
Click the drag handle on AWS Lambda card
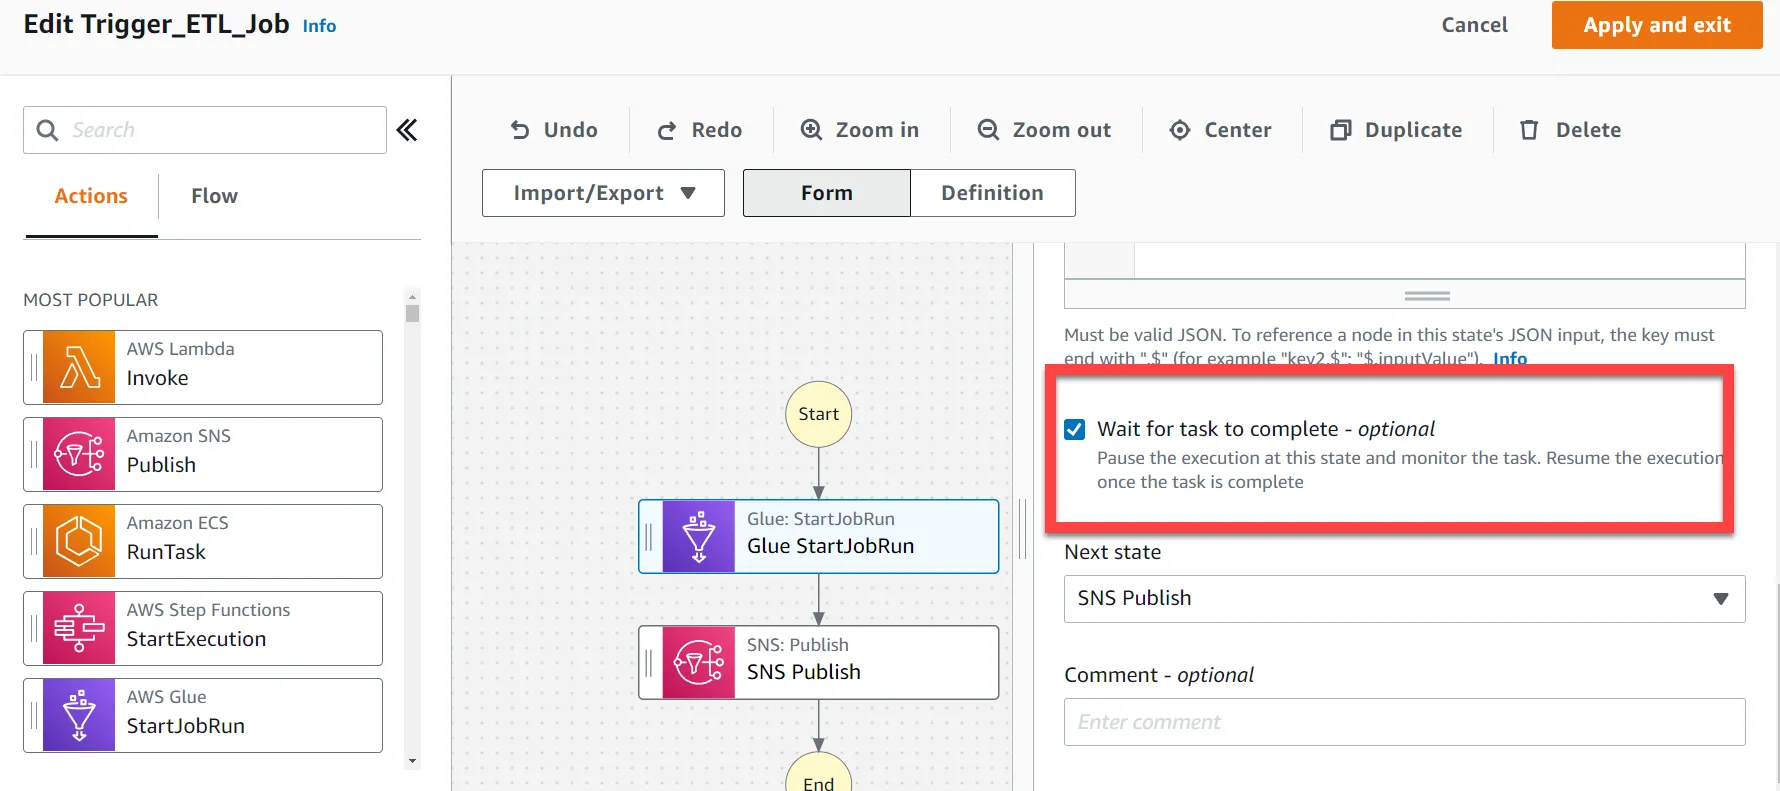[x=34, y=367]
